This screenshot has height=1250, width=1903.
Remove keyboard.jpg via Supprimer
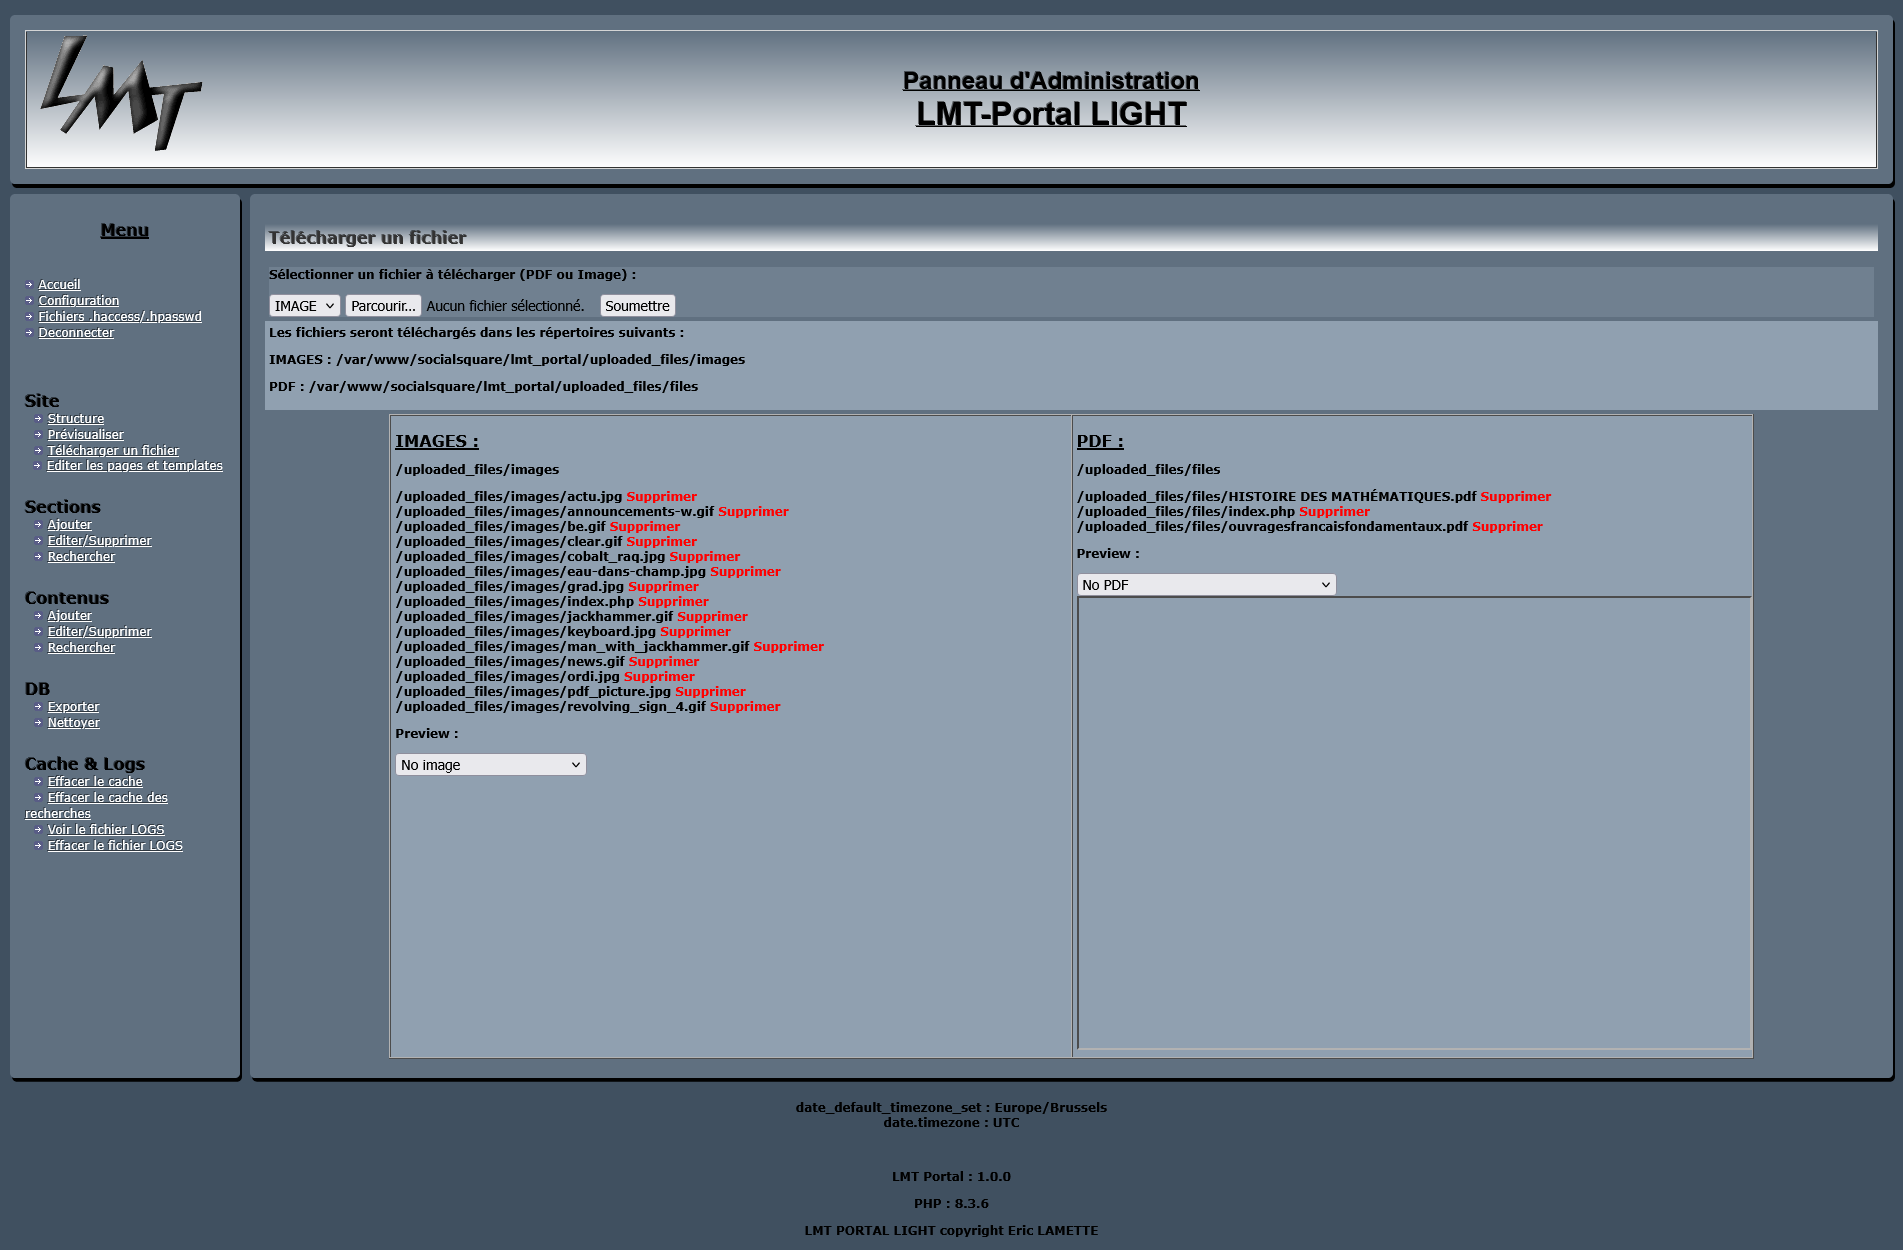click(x=695, y=632)
